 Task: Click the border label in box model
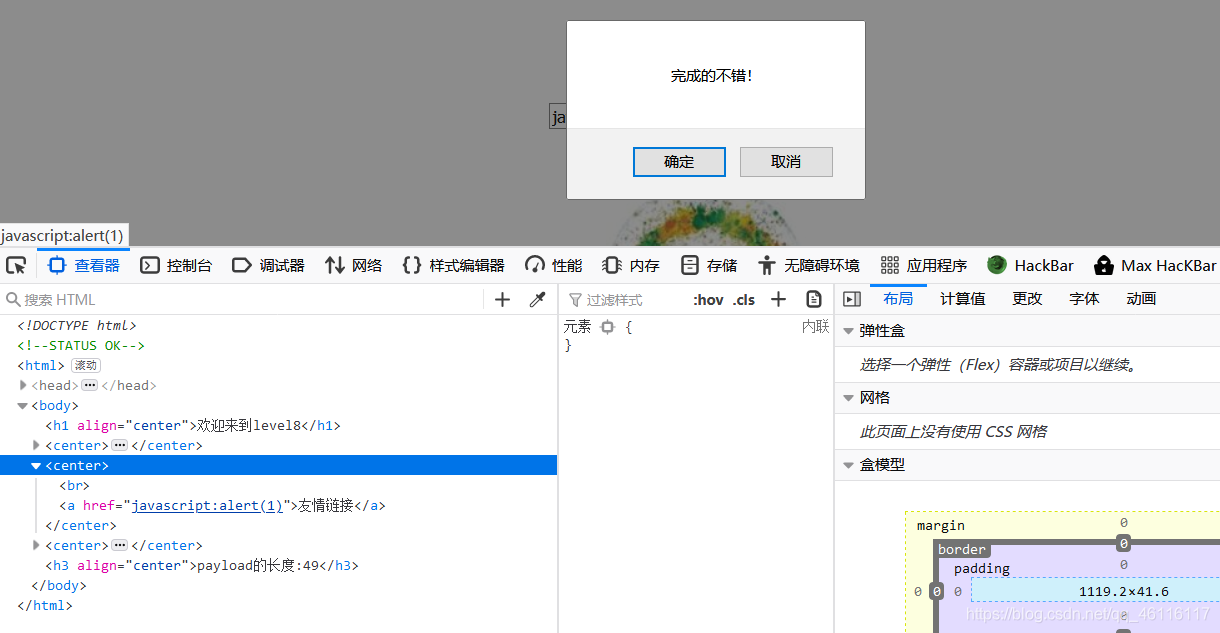tap(962, 549)
